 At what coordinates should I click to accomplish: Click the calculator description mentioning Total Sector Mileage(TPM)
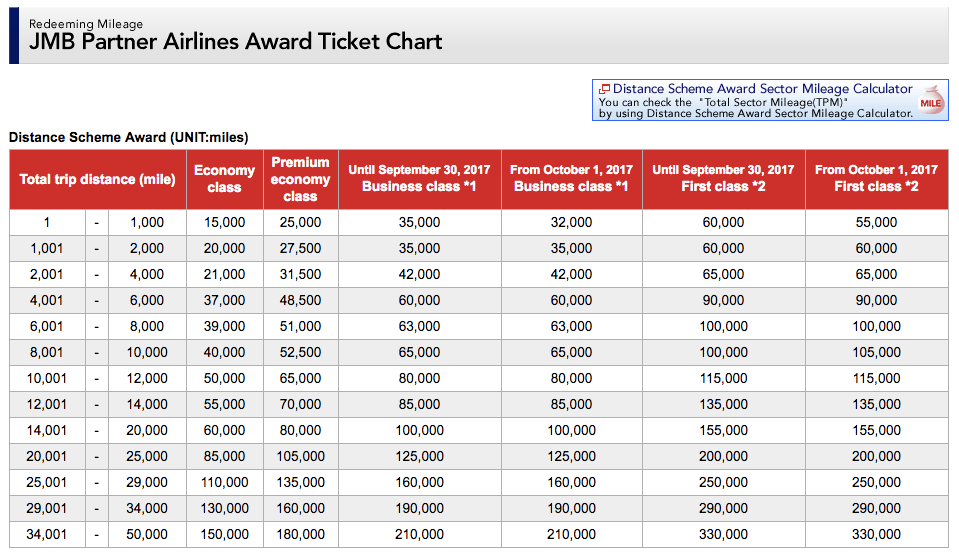pyautogui.click(x=723, y=102)
